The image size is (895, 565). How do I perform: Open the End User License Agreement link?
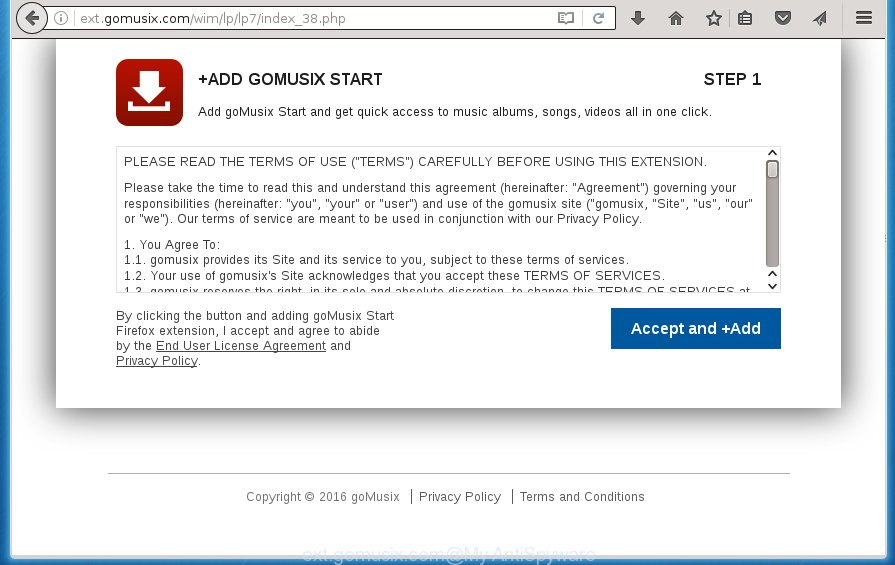point(241,346)
